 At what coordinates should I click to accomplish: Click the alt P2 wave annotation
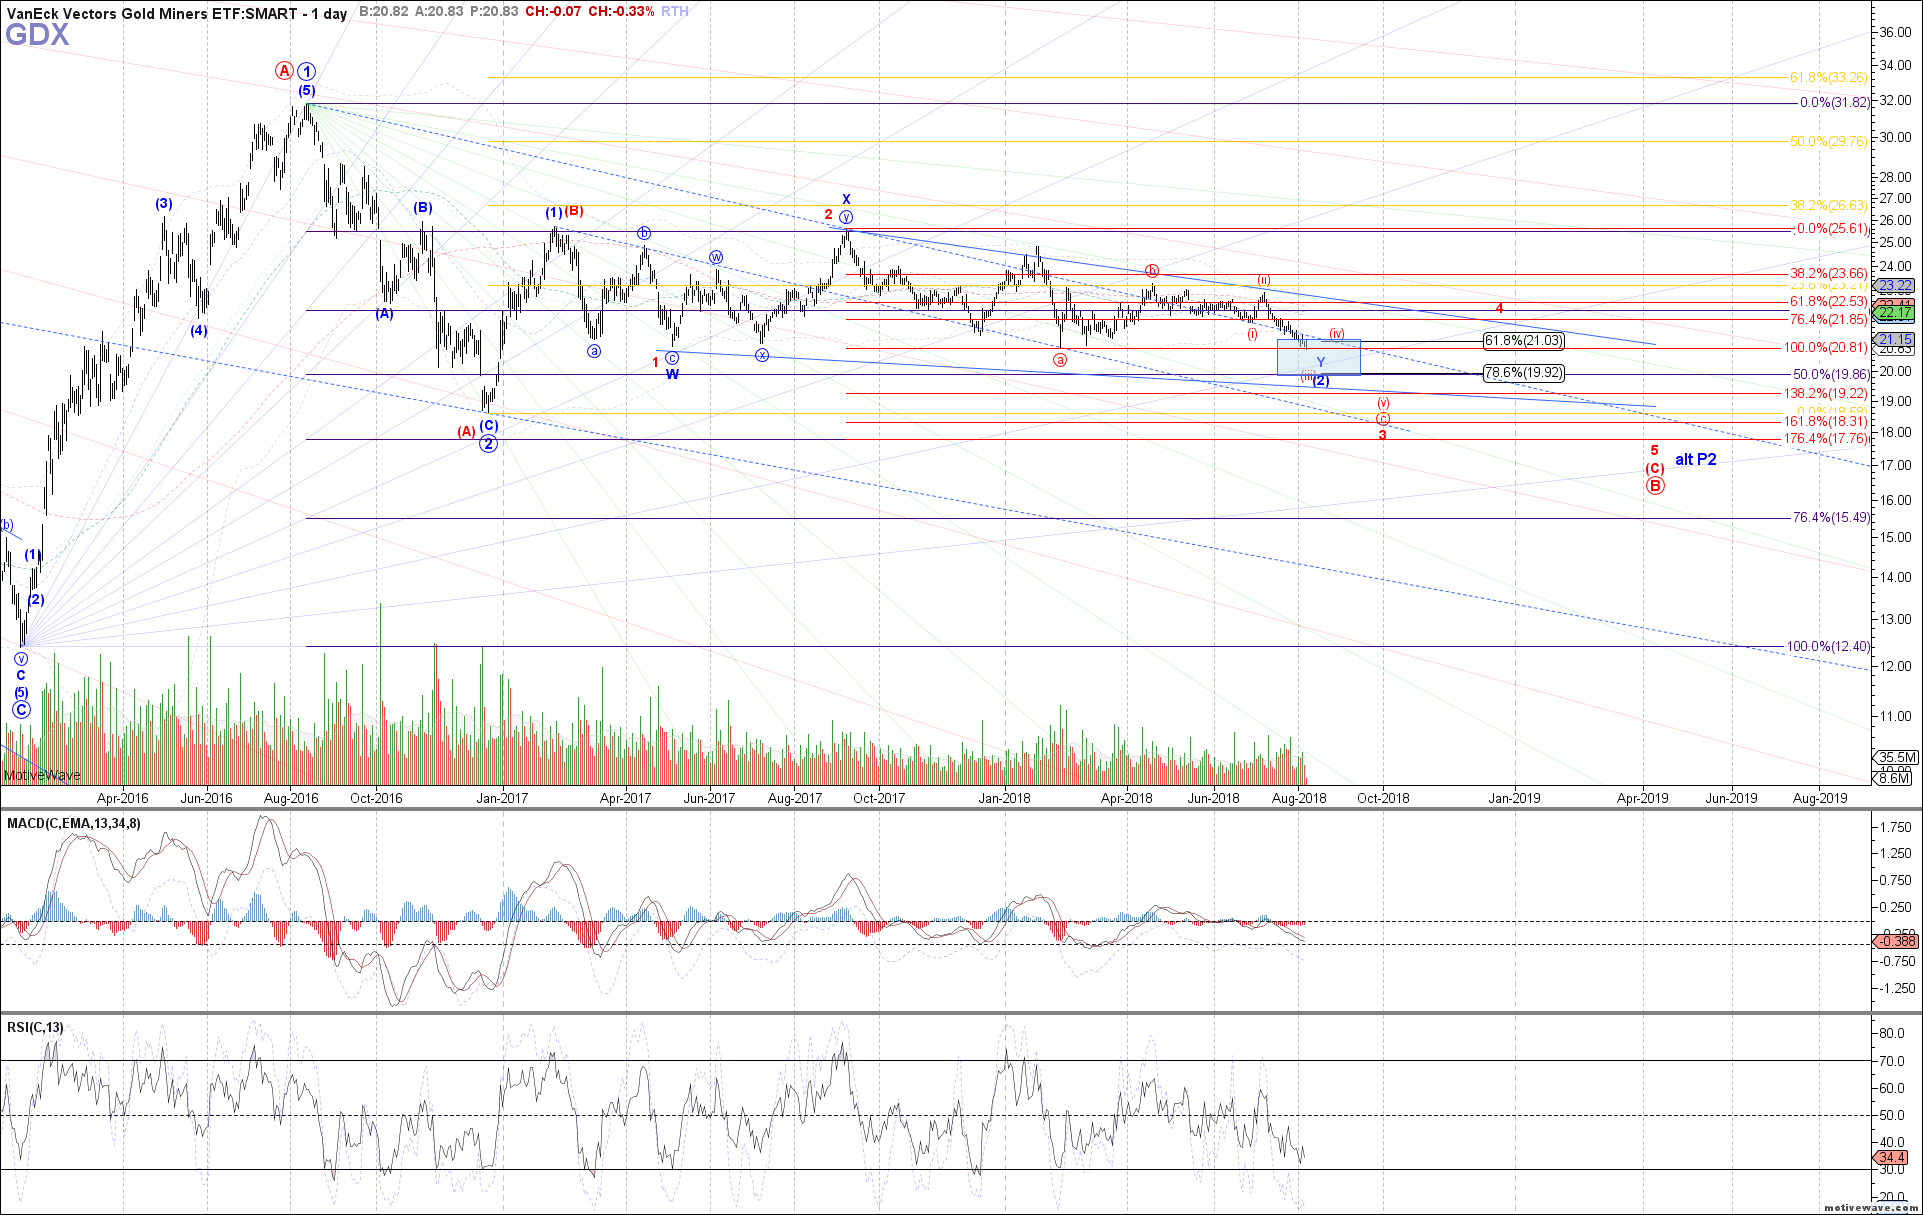click(1696, 460)
